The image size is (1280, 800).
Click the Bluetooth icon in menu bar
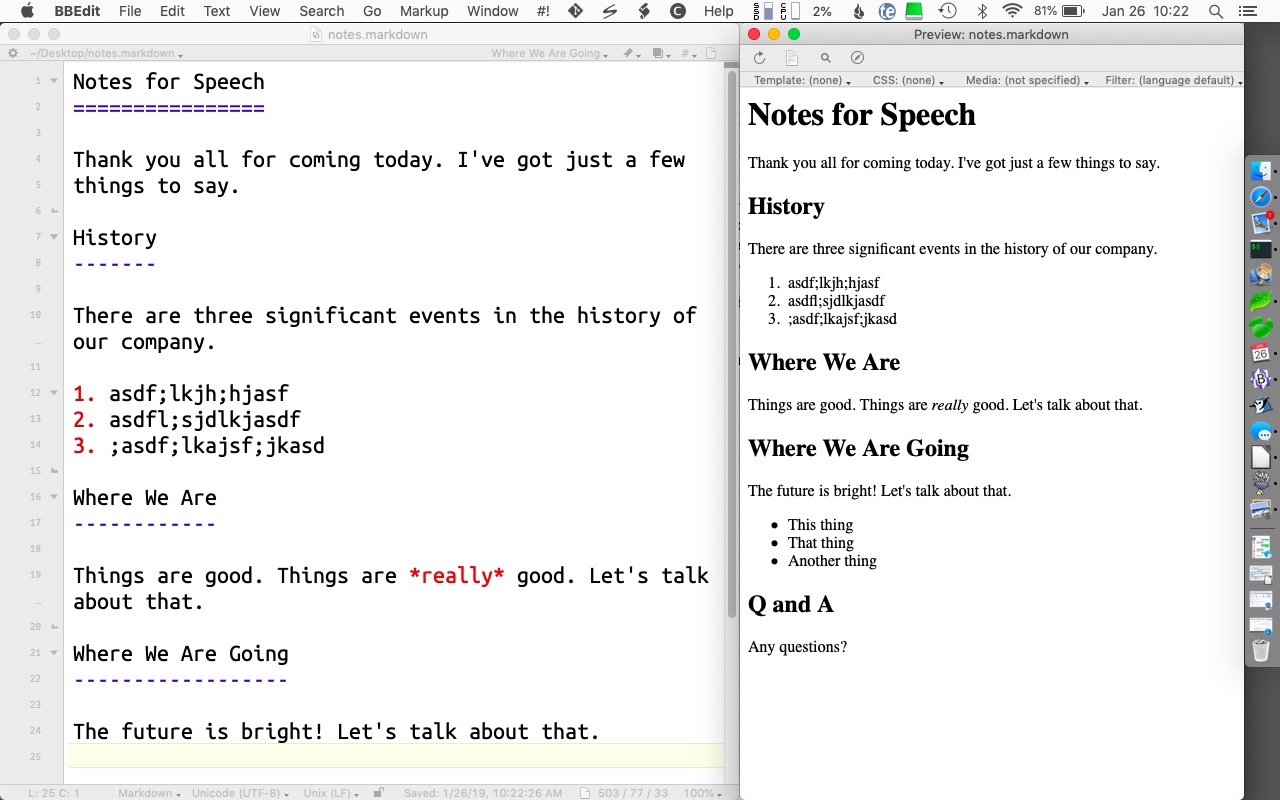point(982,11)
